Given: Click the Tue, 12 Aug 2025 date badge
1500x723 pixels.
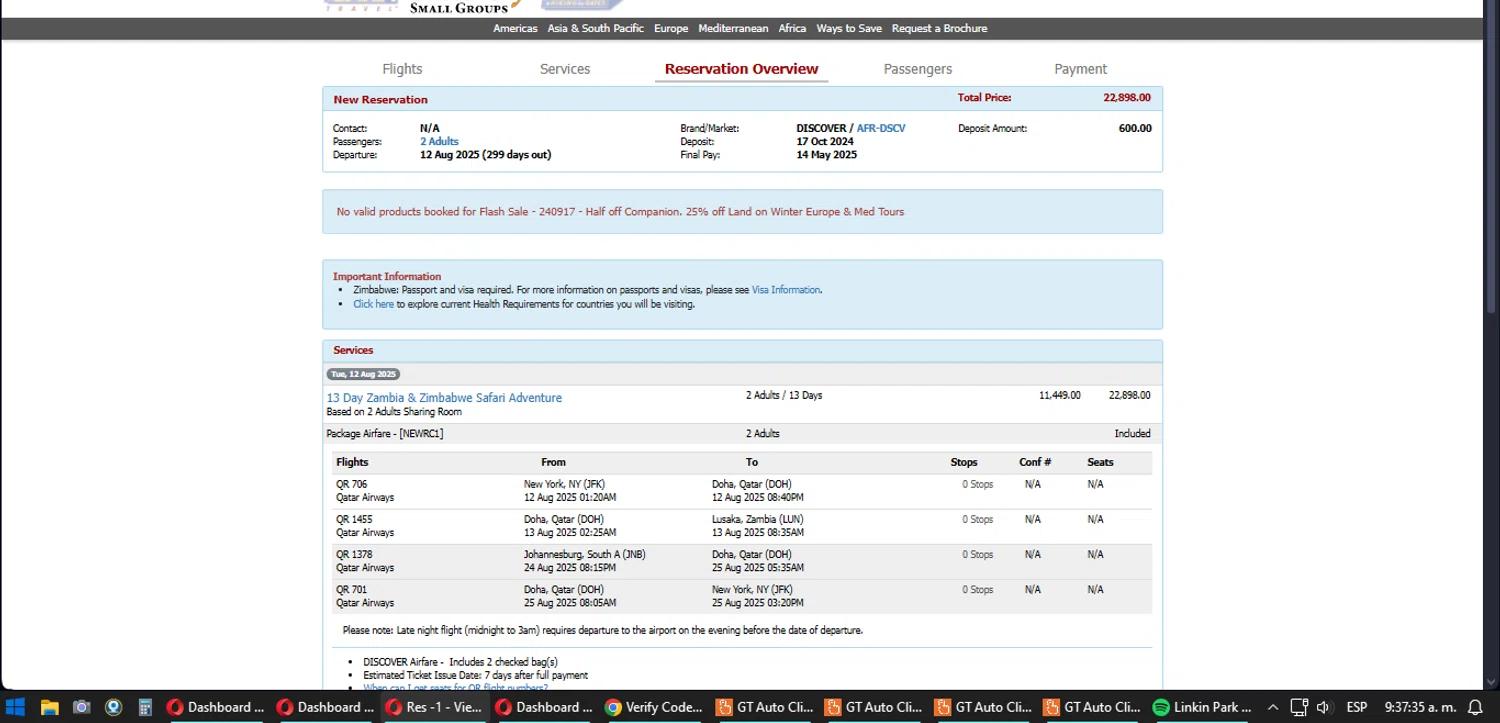Looking at the screenshot, I should click(363, 374).
